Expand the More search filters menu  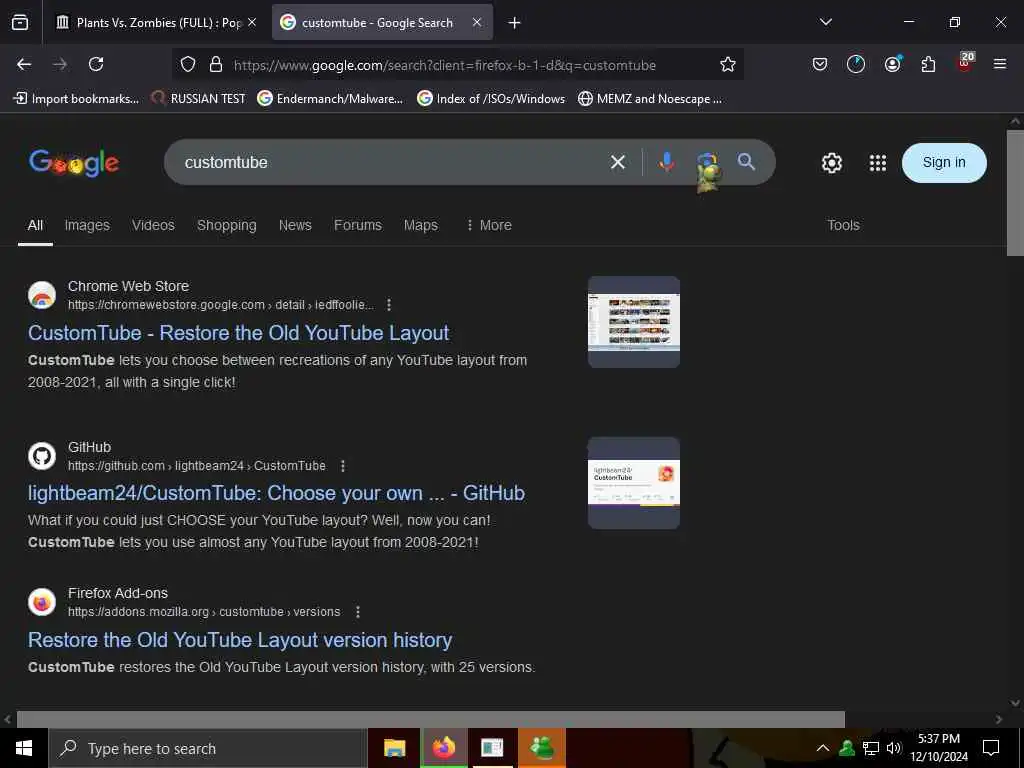[488, 225]
